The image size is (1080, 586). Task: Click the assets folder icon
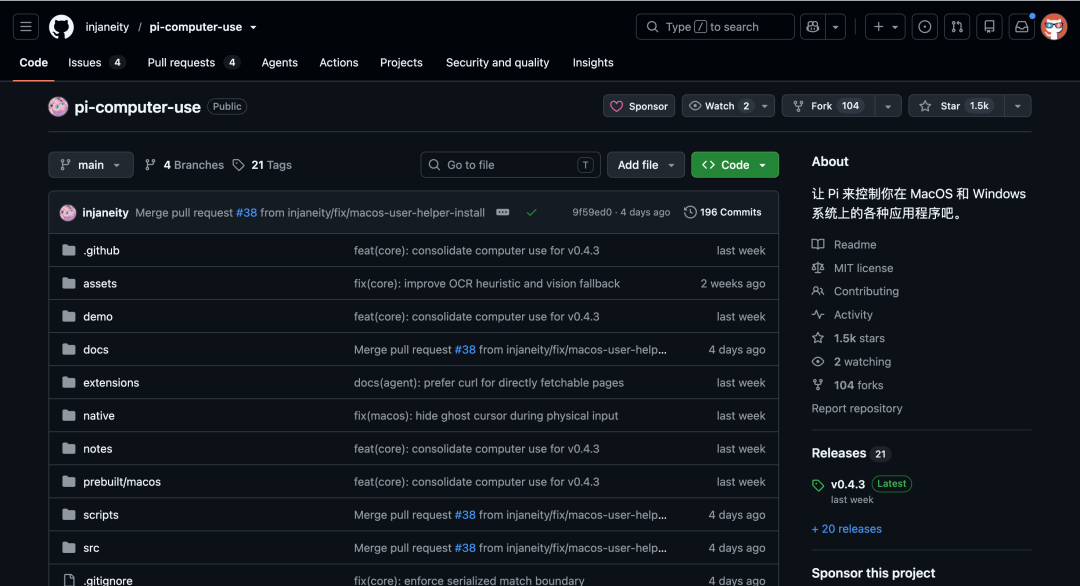click(69, 283)
